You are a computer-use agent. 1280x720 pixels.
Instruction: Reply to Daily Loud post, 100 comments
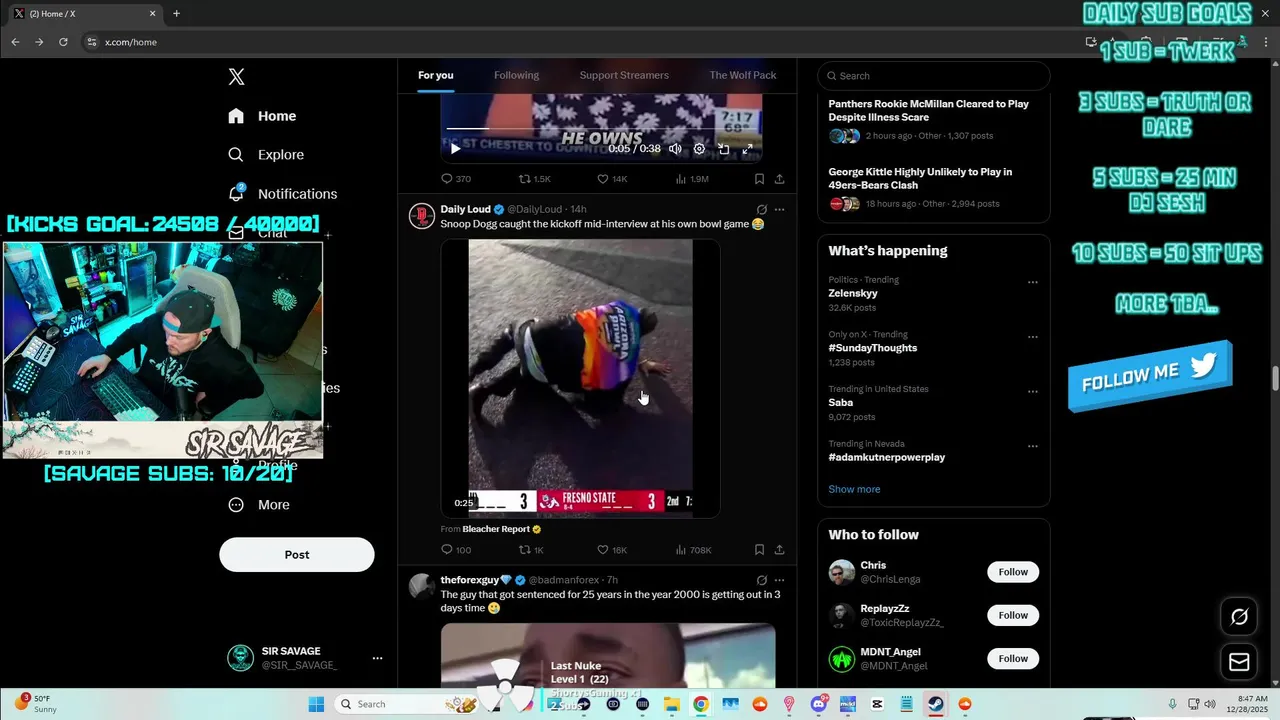point(456,550)
